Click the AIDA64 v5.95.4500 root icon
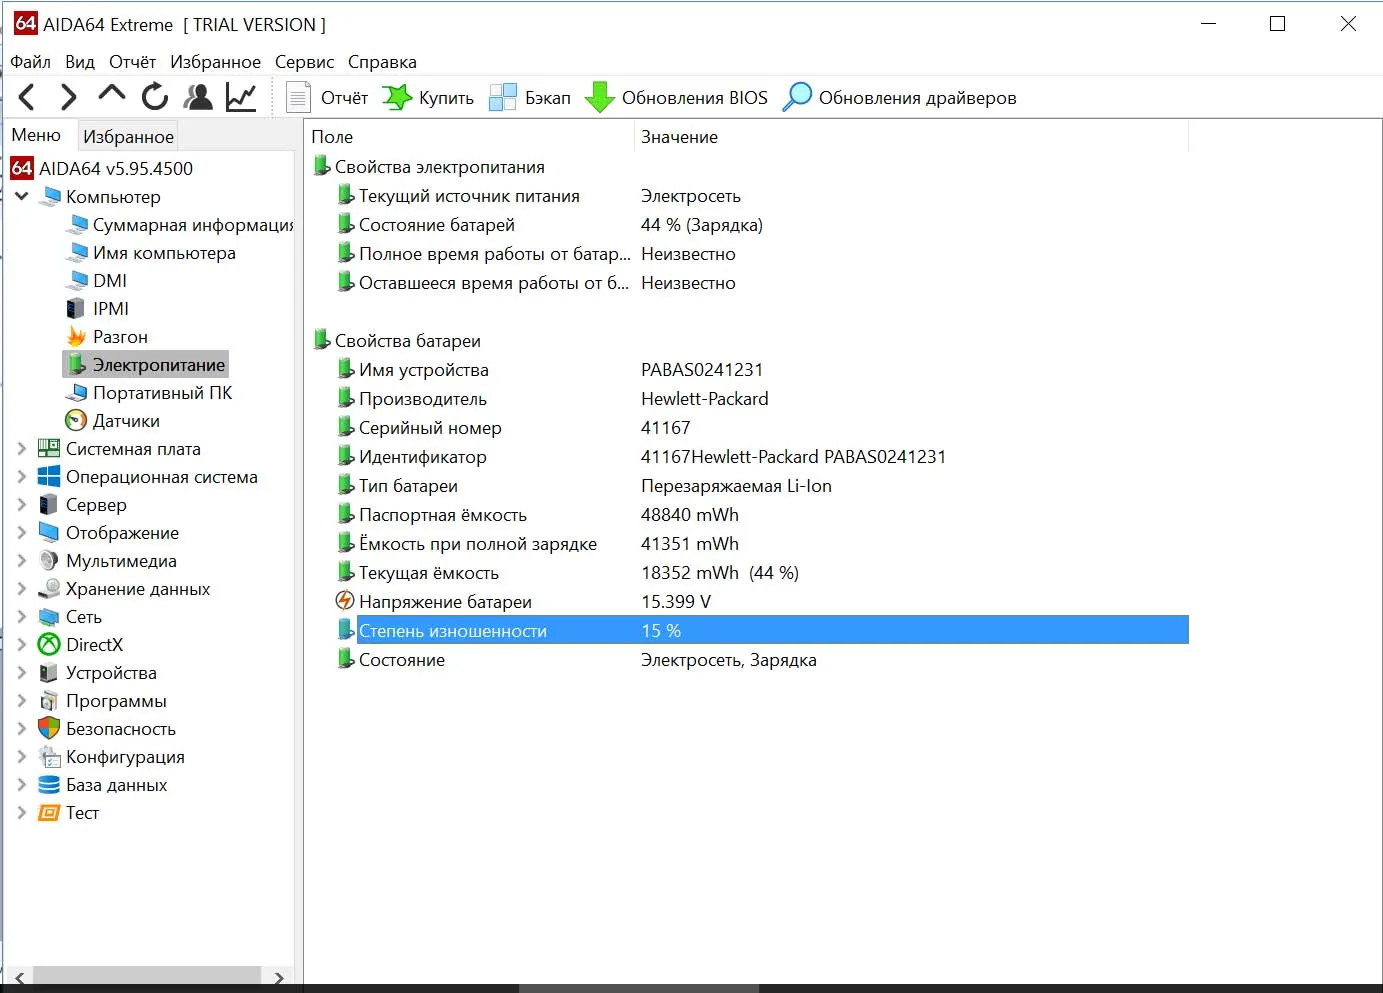The height and width of the screenshot is (993, 1383). pyautogui.click(x=22, y=168)
